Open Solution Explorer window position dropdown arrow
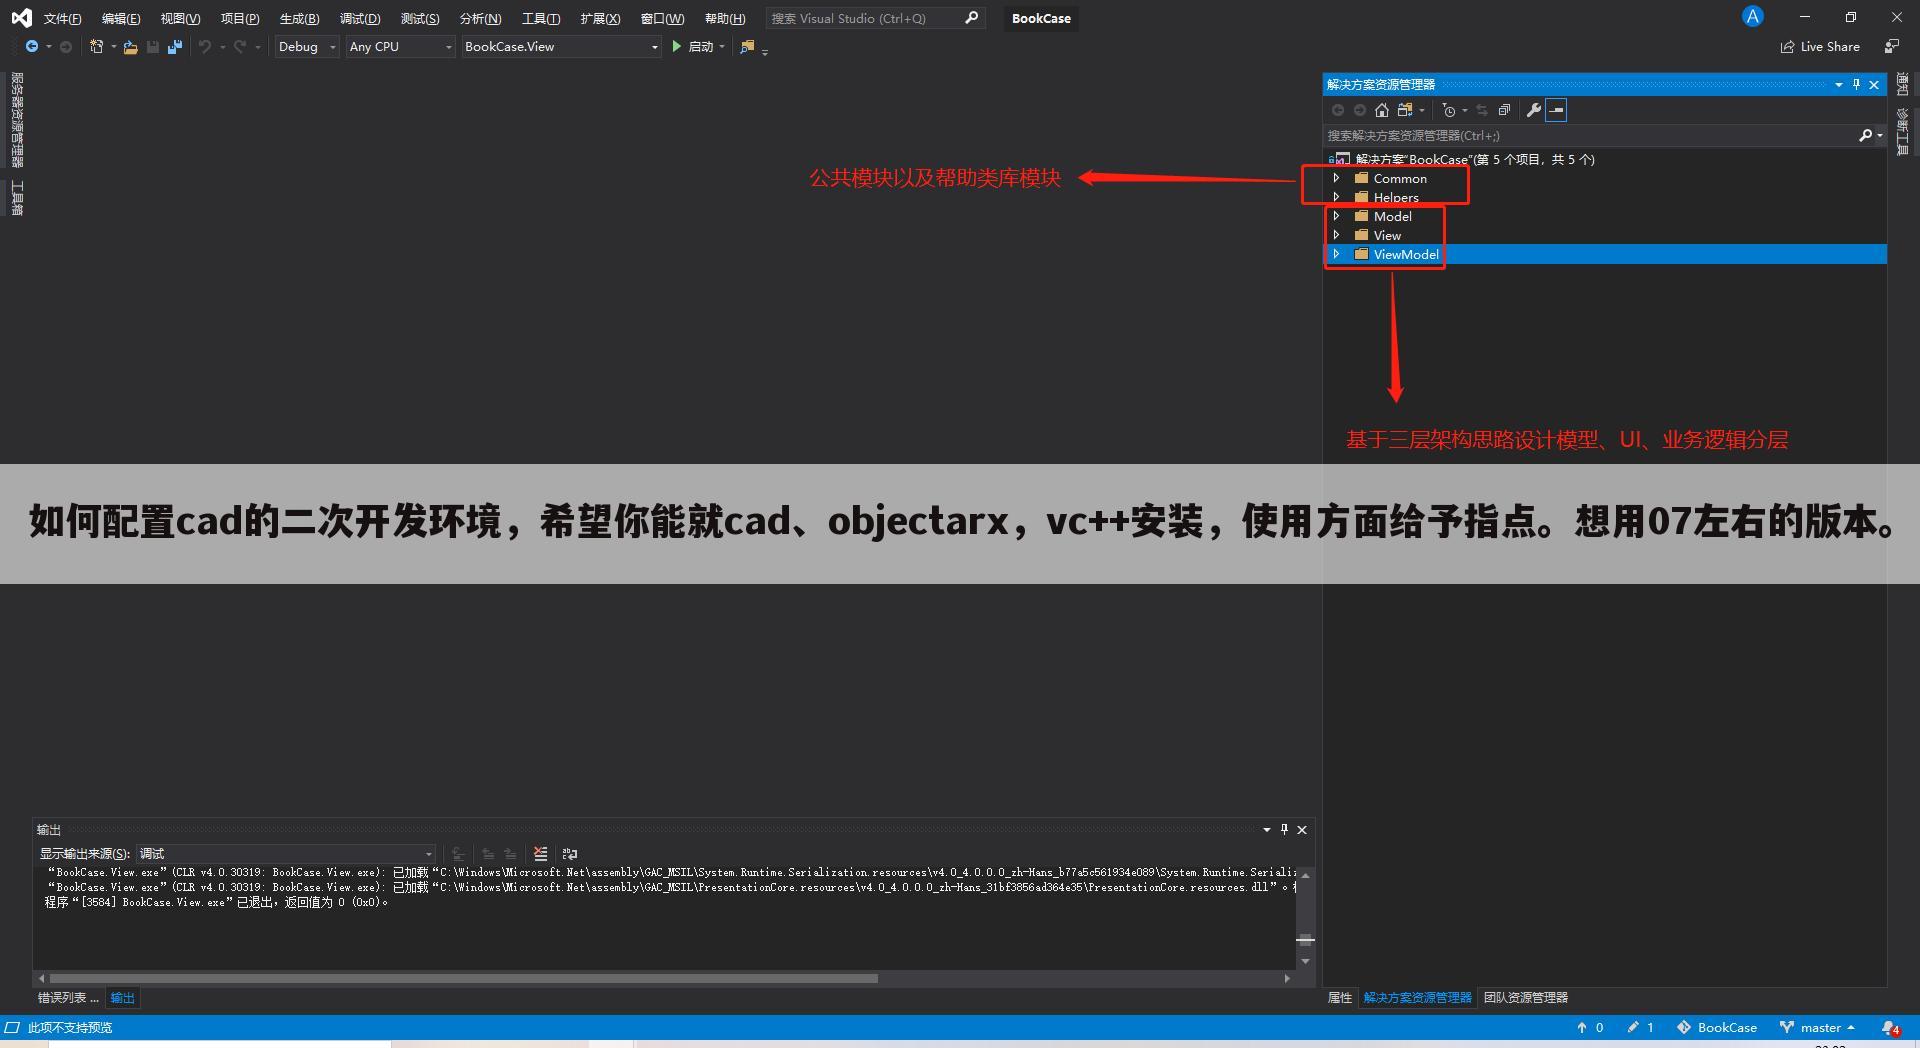The height and width of the screenshot is (1048, 1920). pyautogui.click(x=1839, y=85)
